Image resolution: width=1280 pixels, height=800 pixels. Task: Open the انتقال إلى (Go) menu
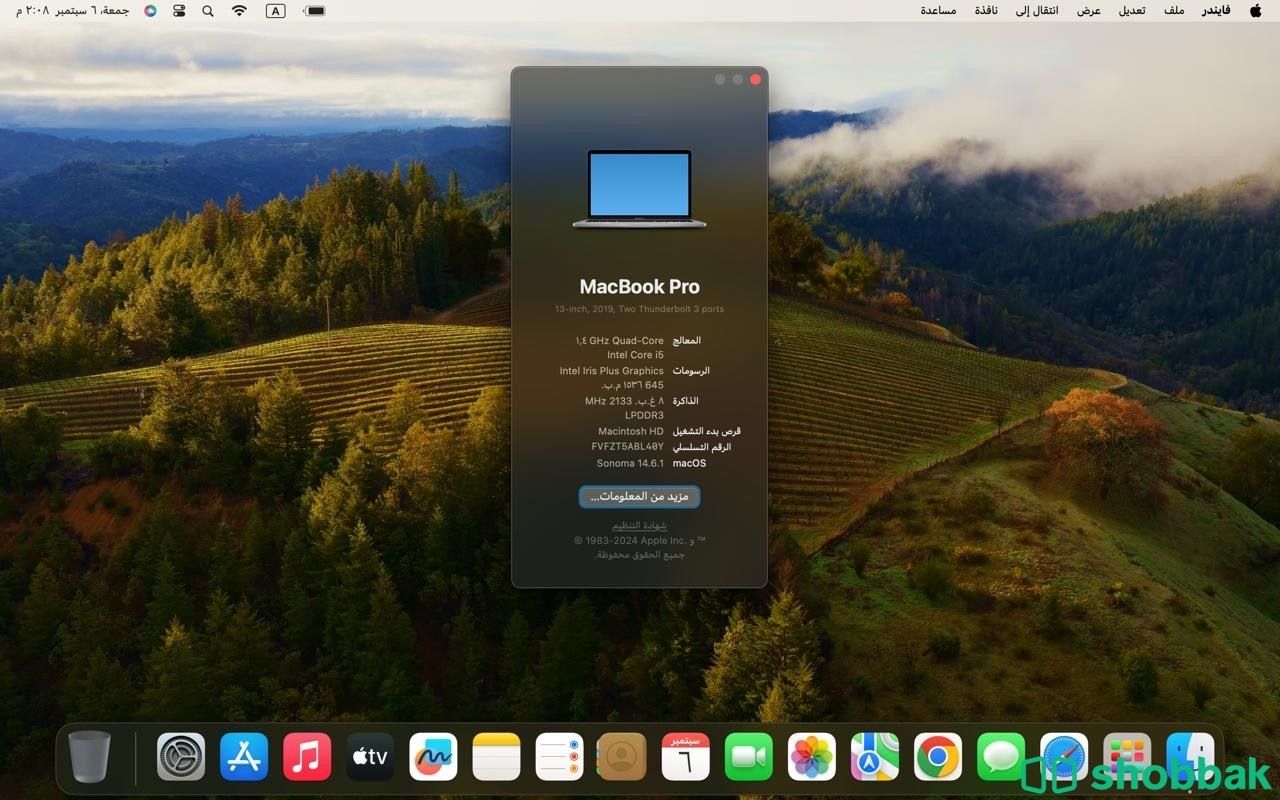click(1037, 10)
